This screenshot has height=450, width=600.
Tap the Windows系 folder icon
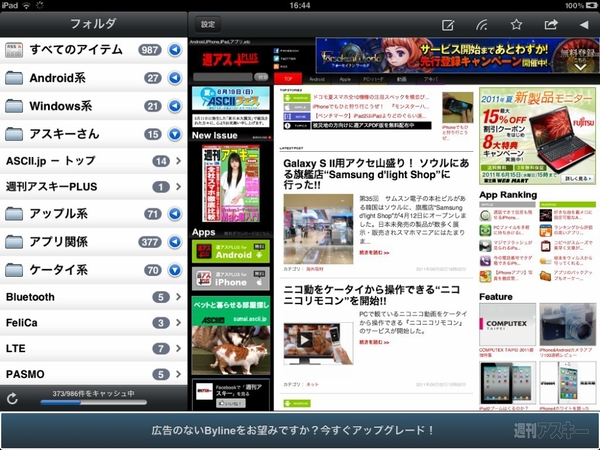[x=14, y=106]
